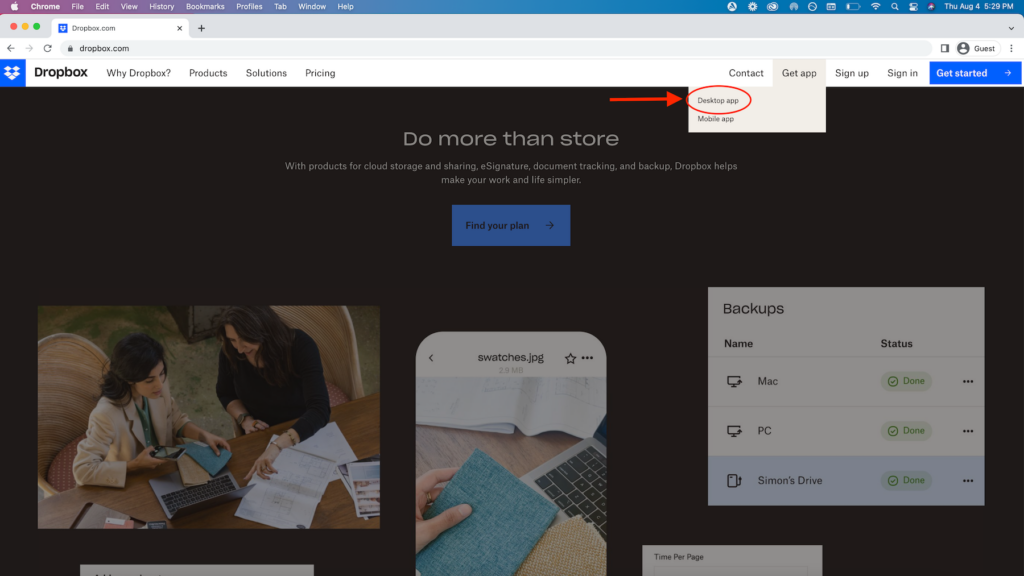Open a new browser tab
Image resolution: width=1024 pixels, height=576 pixels.
201,28
